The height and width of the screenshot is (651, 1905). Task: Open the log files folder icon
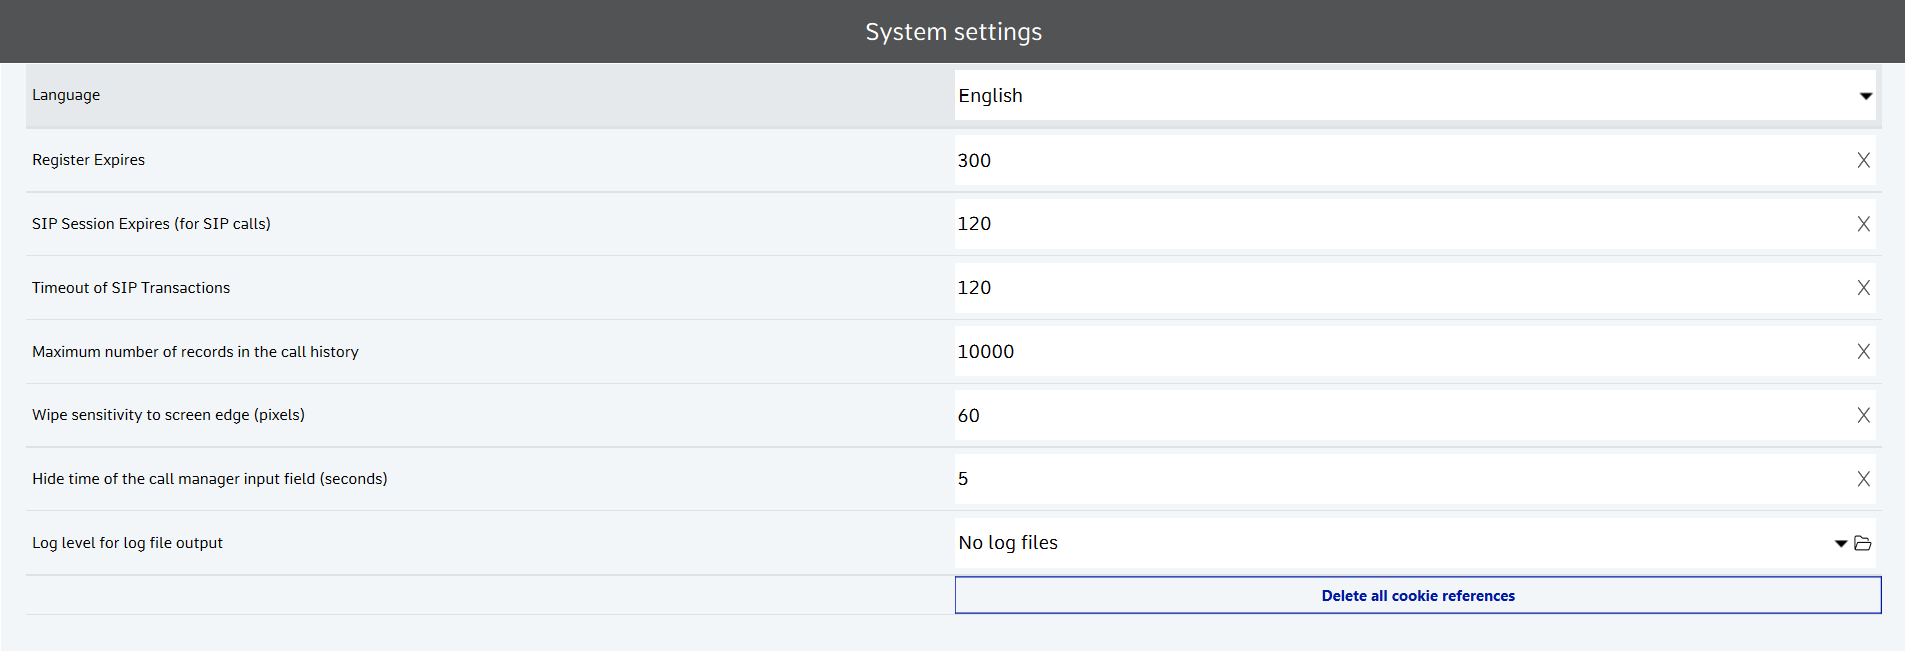pyautogui.click(x=1862, y=543)
